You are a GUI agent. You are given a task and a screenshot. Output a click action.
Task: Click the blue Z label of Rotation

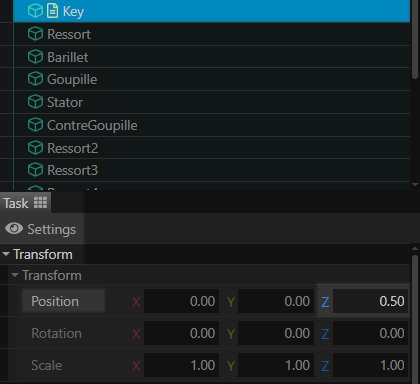(325, 334)
